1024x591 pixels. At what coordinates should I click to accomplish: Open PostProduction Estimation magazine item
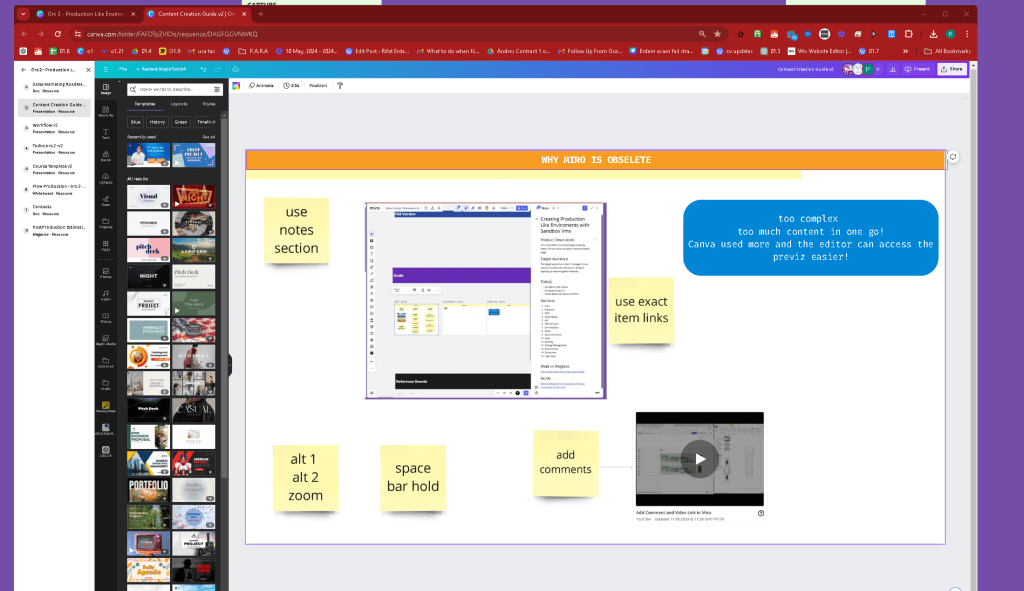(x=54, y=231)
